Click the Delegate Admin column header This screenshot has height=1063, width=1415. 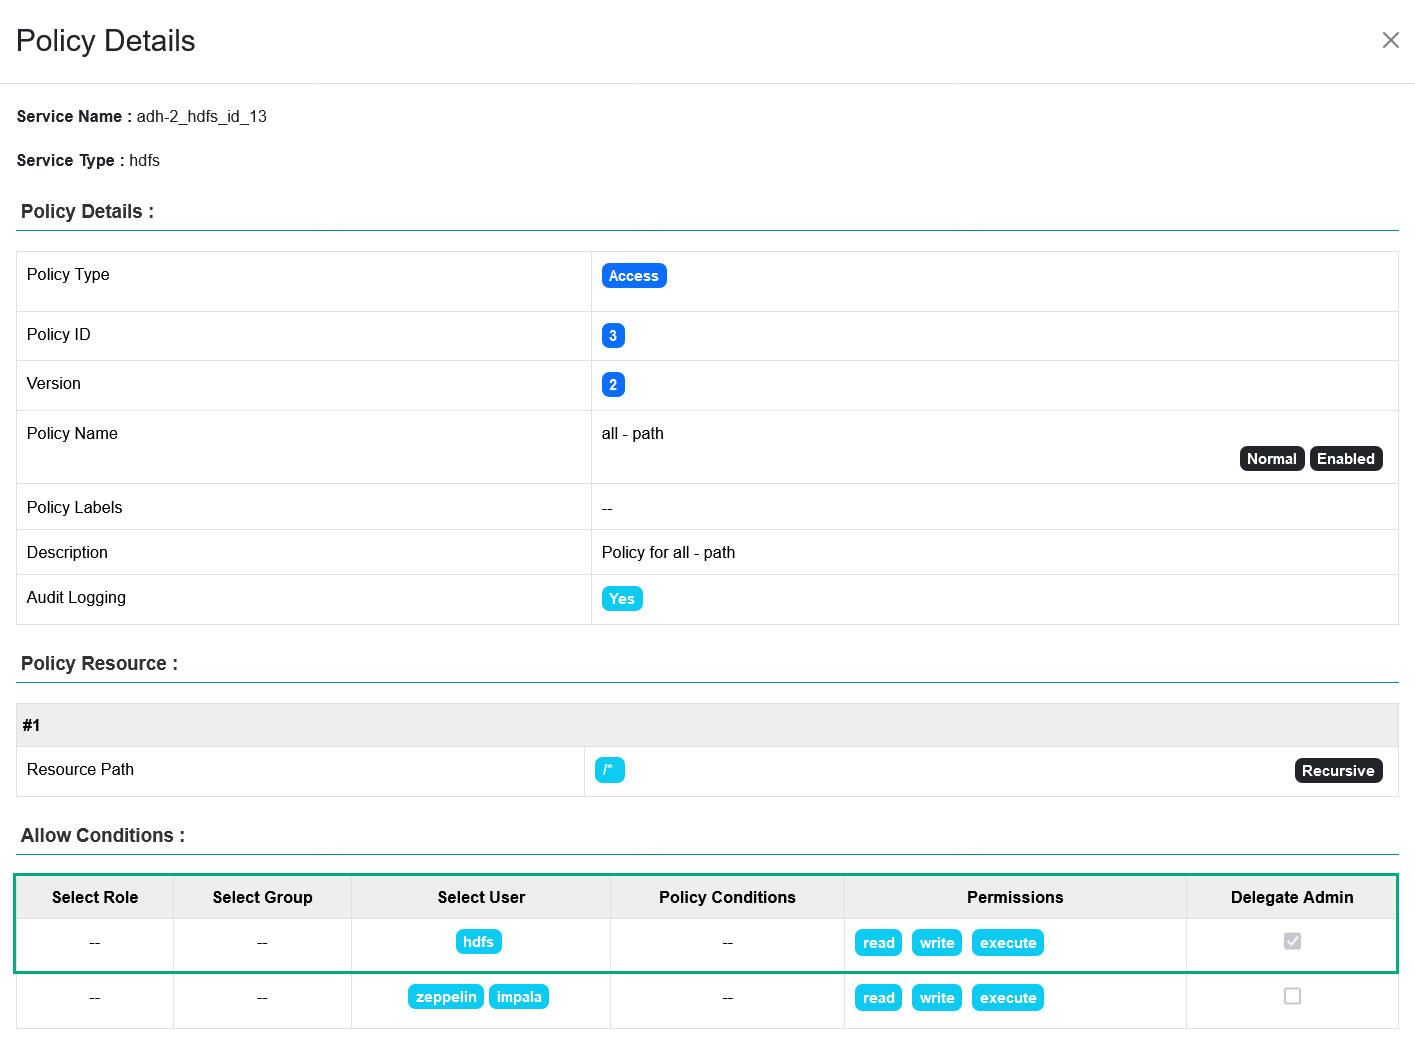1292,898
